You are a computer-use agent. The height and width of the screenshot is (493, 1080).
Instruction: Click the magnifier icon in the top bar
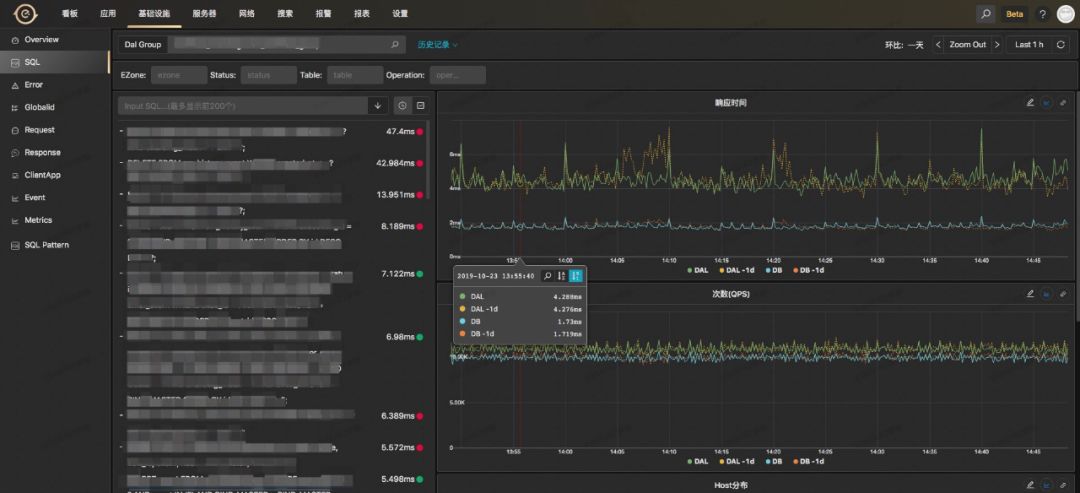(986, 14)
